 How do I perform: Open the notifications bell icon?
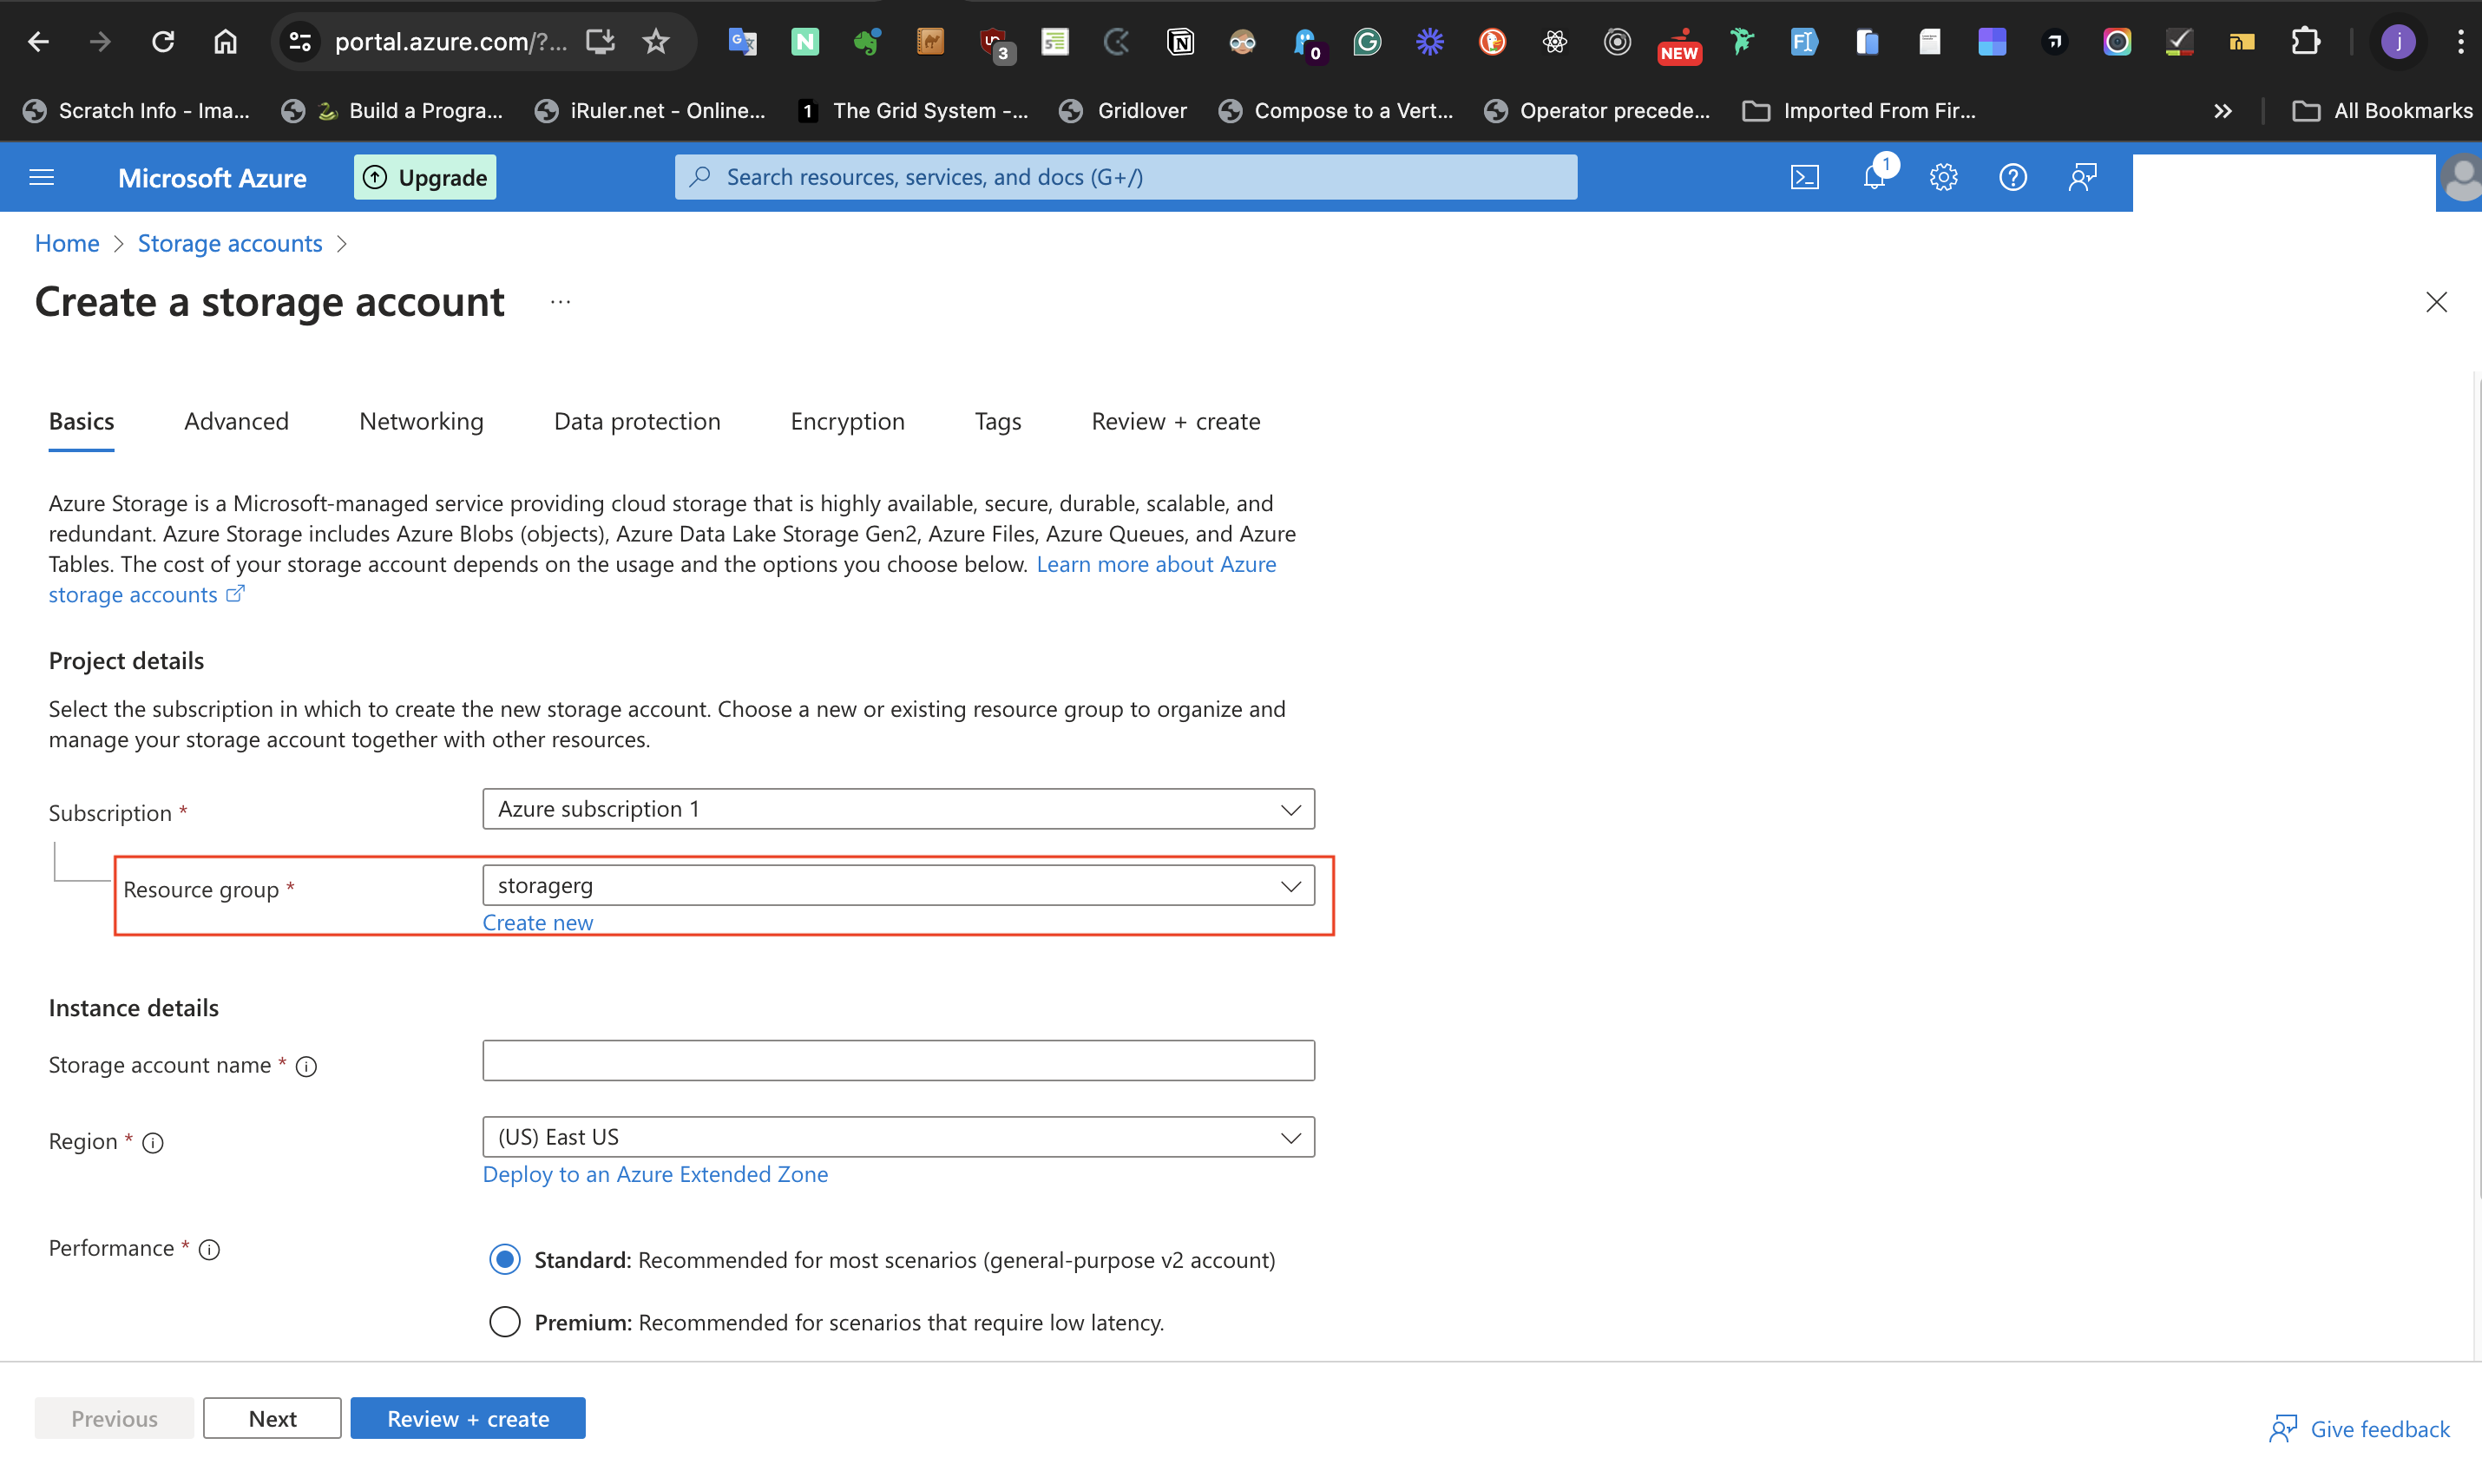(x=1874, y=177)
